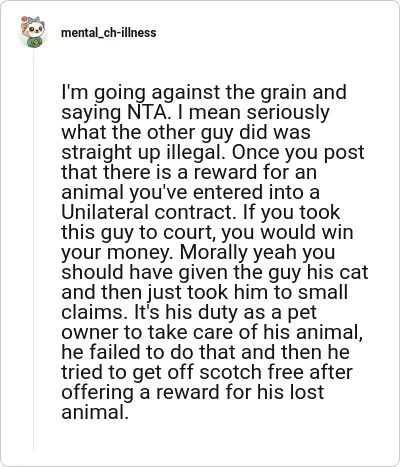Click the final word "animal." of comment

point(95,412)
